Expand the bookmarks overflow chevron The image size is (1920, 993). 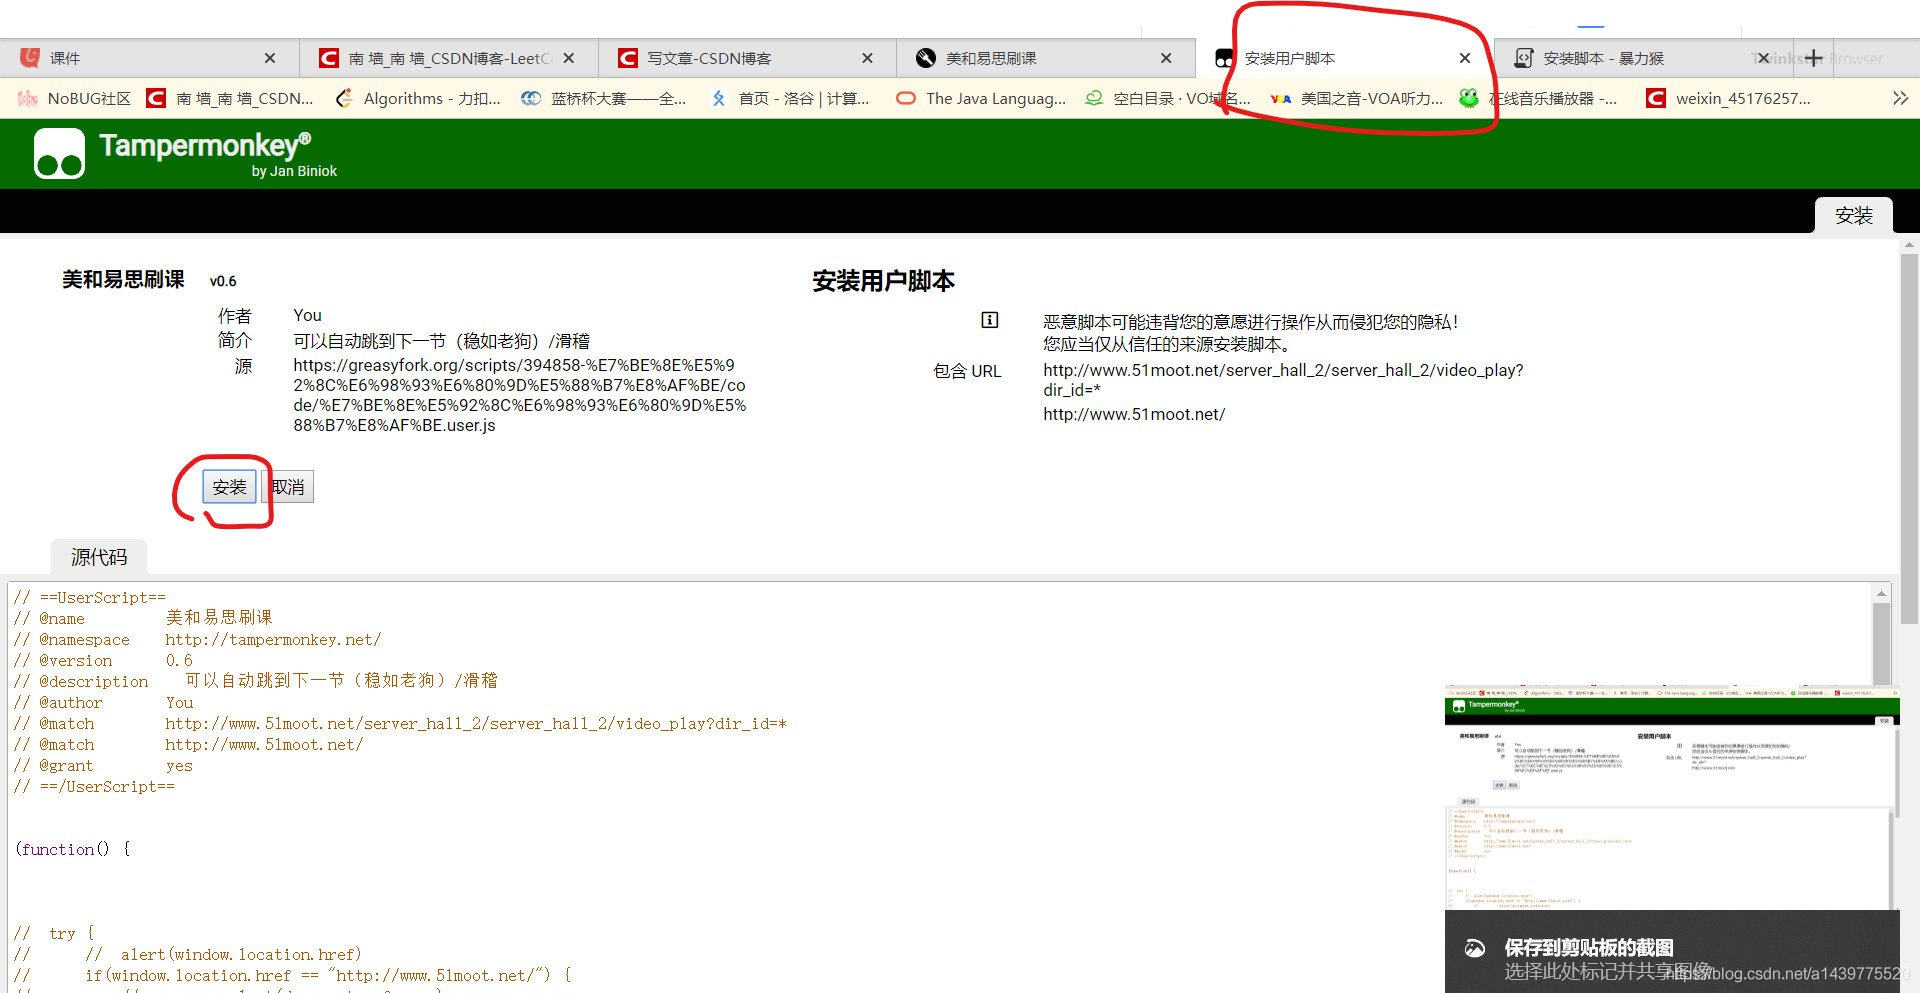[1900, 98]
